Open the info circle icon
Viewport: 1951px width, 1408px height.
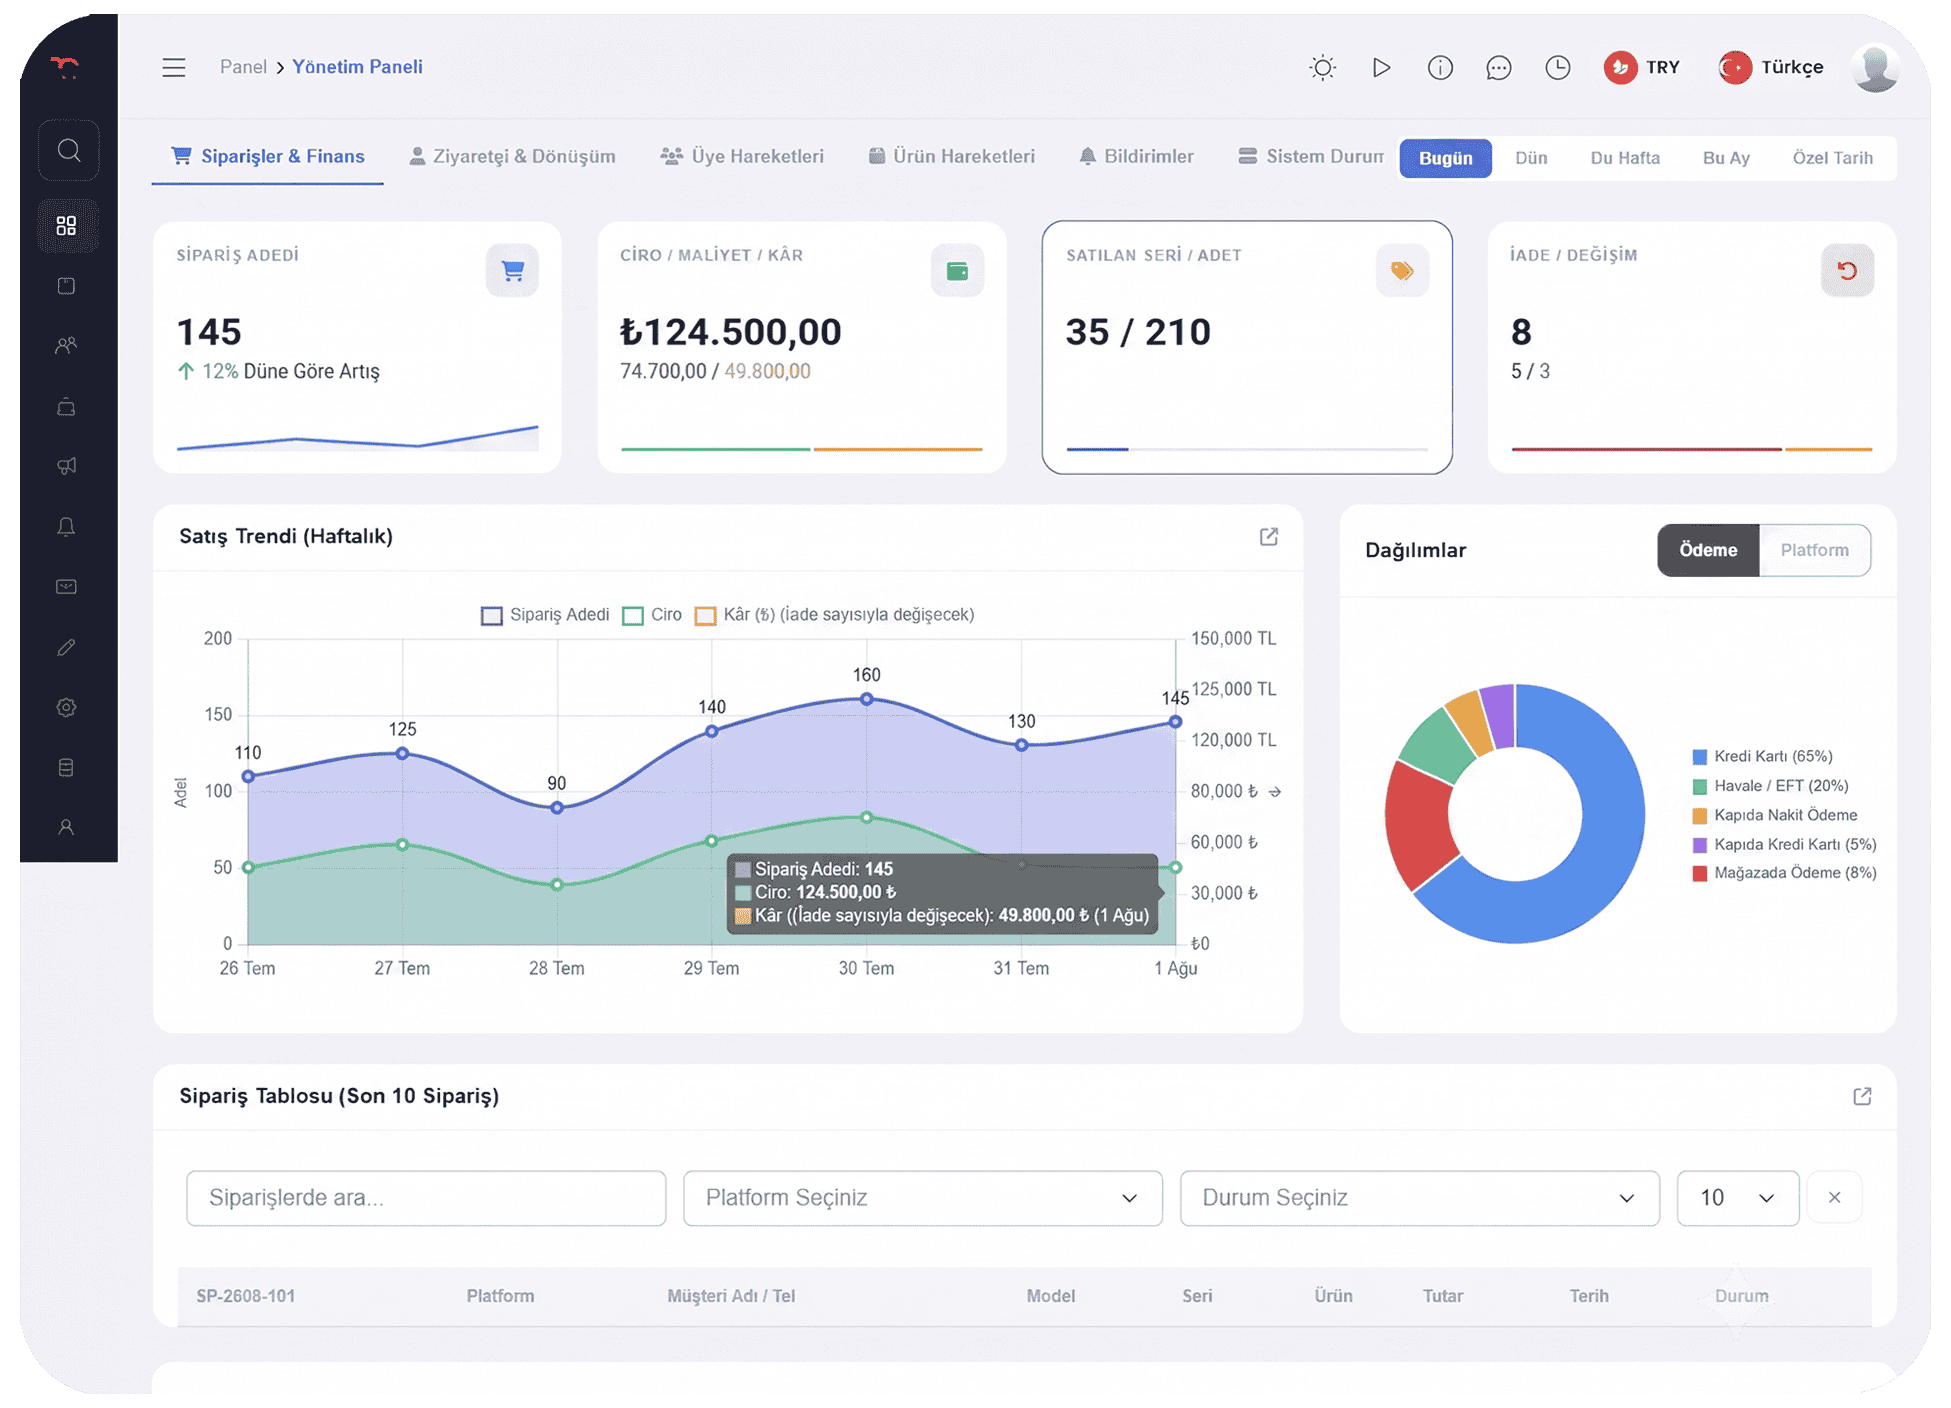point(1440,67)
